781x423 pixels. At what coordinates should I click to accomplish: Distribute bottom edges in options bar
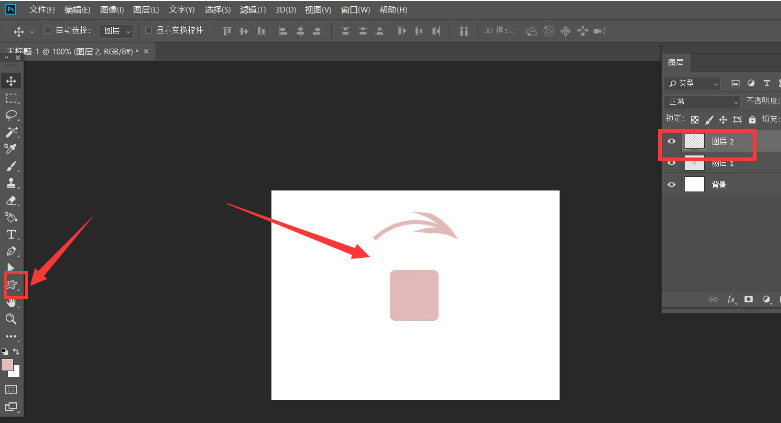coord(380,31)
